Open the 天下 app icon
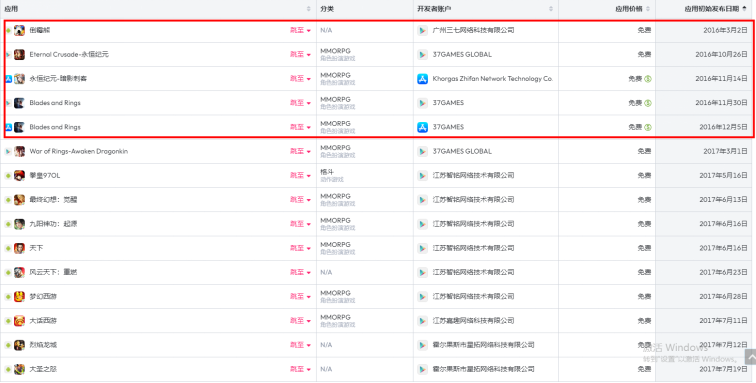 (x=19, y=248)
